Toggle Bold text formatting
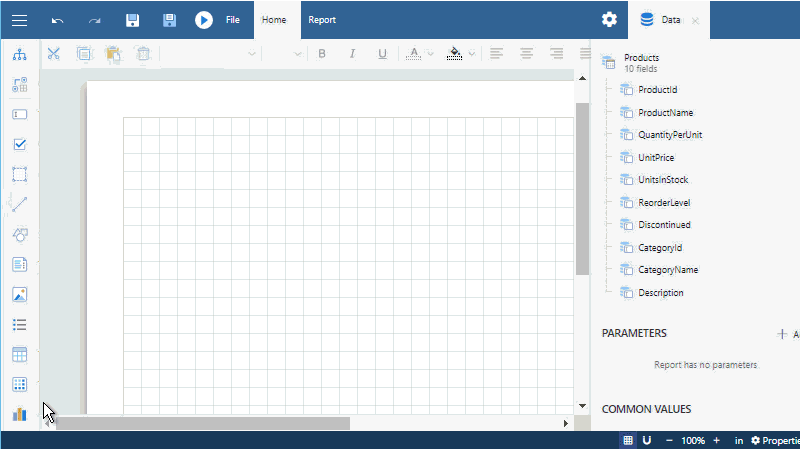The height and width of the screenshot is (450, 800). point(322,54)
